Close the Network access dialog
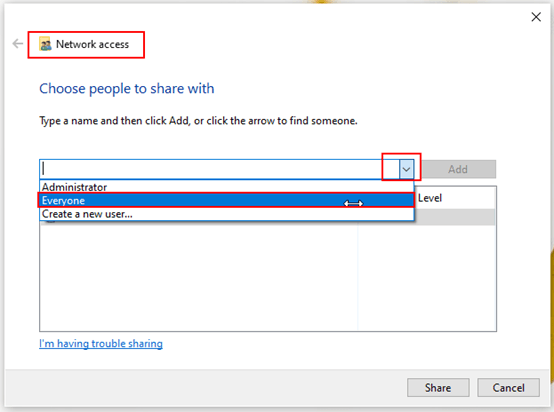This screenshot has height=412, width=554. (x=536, y=17)
